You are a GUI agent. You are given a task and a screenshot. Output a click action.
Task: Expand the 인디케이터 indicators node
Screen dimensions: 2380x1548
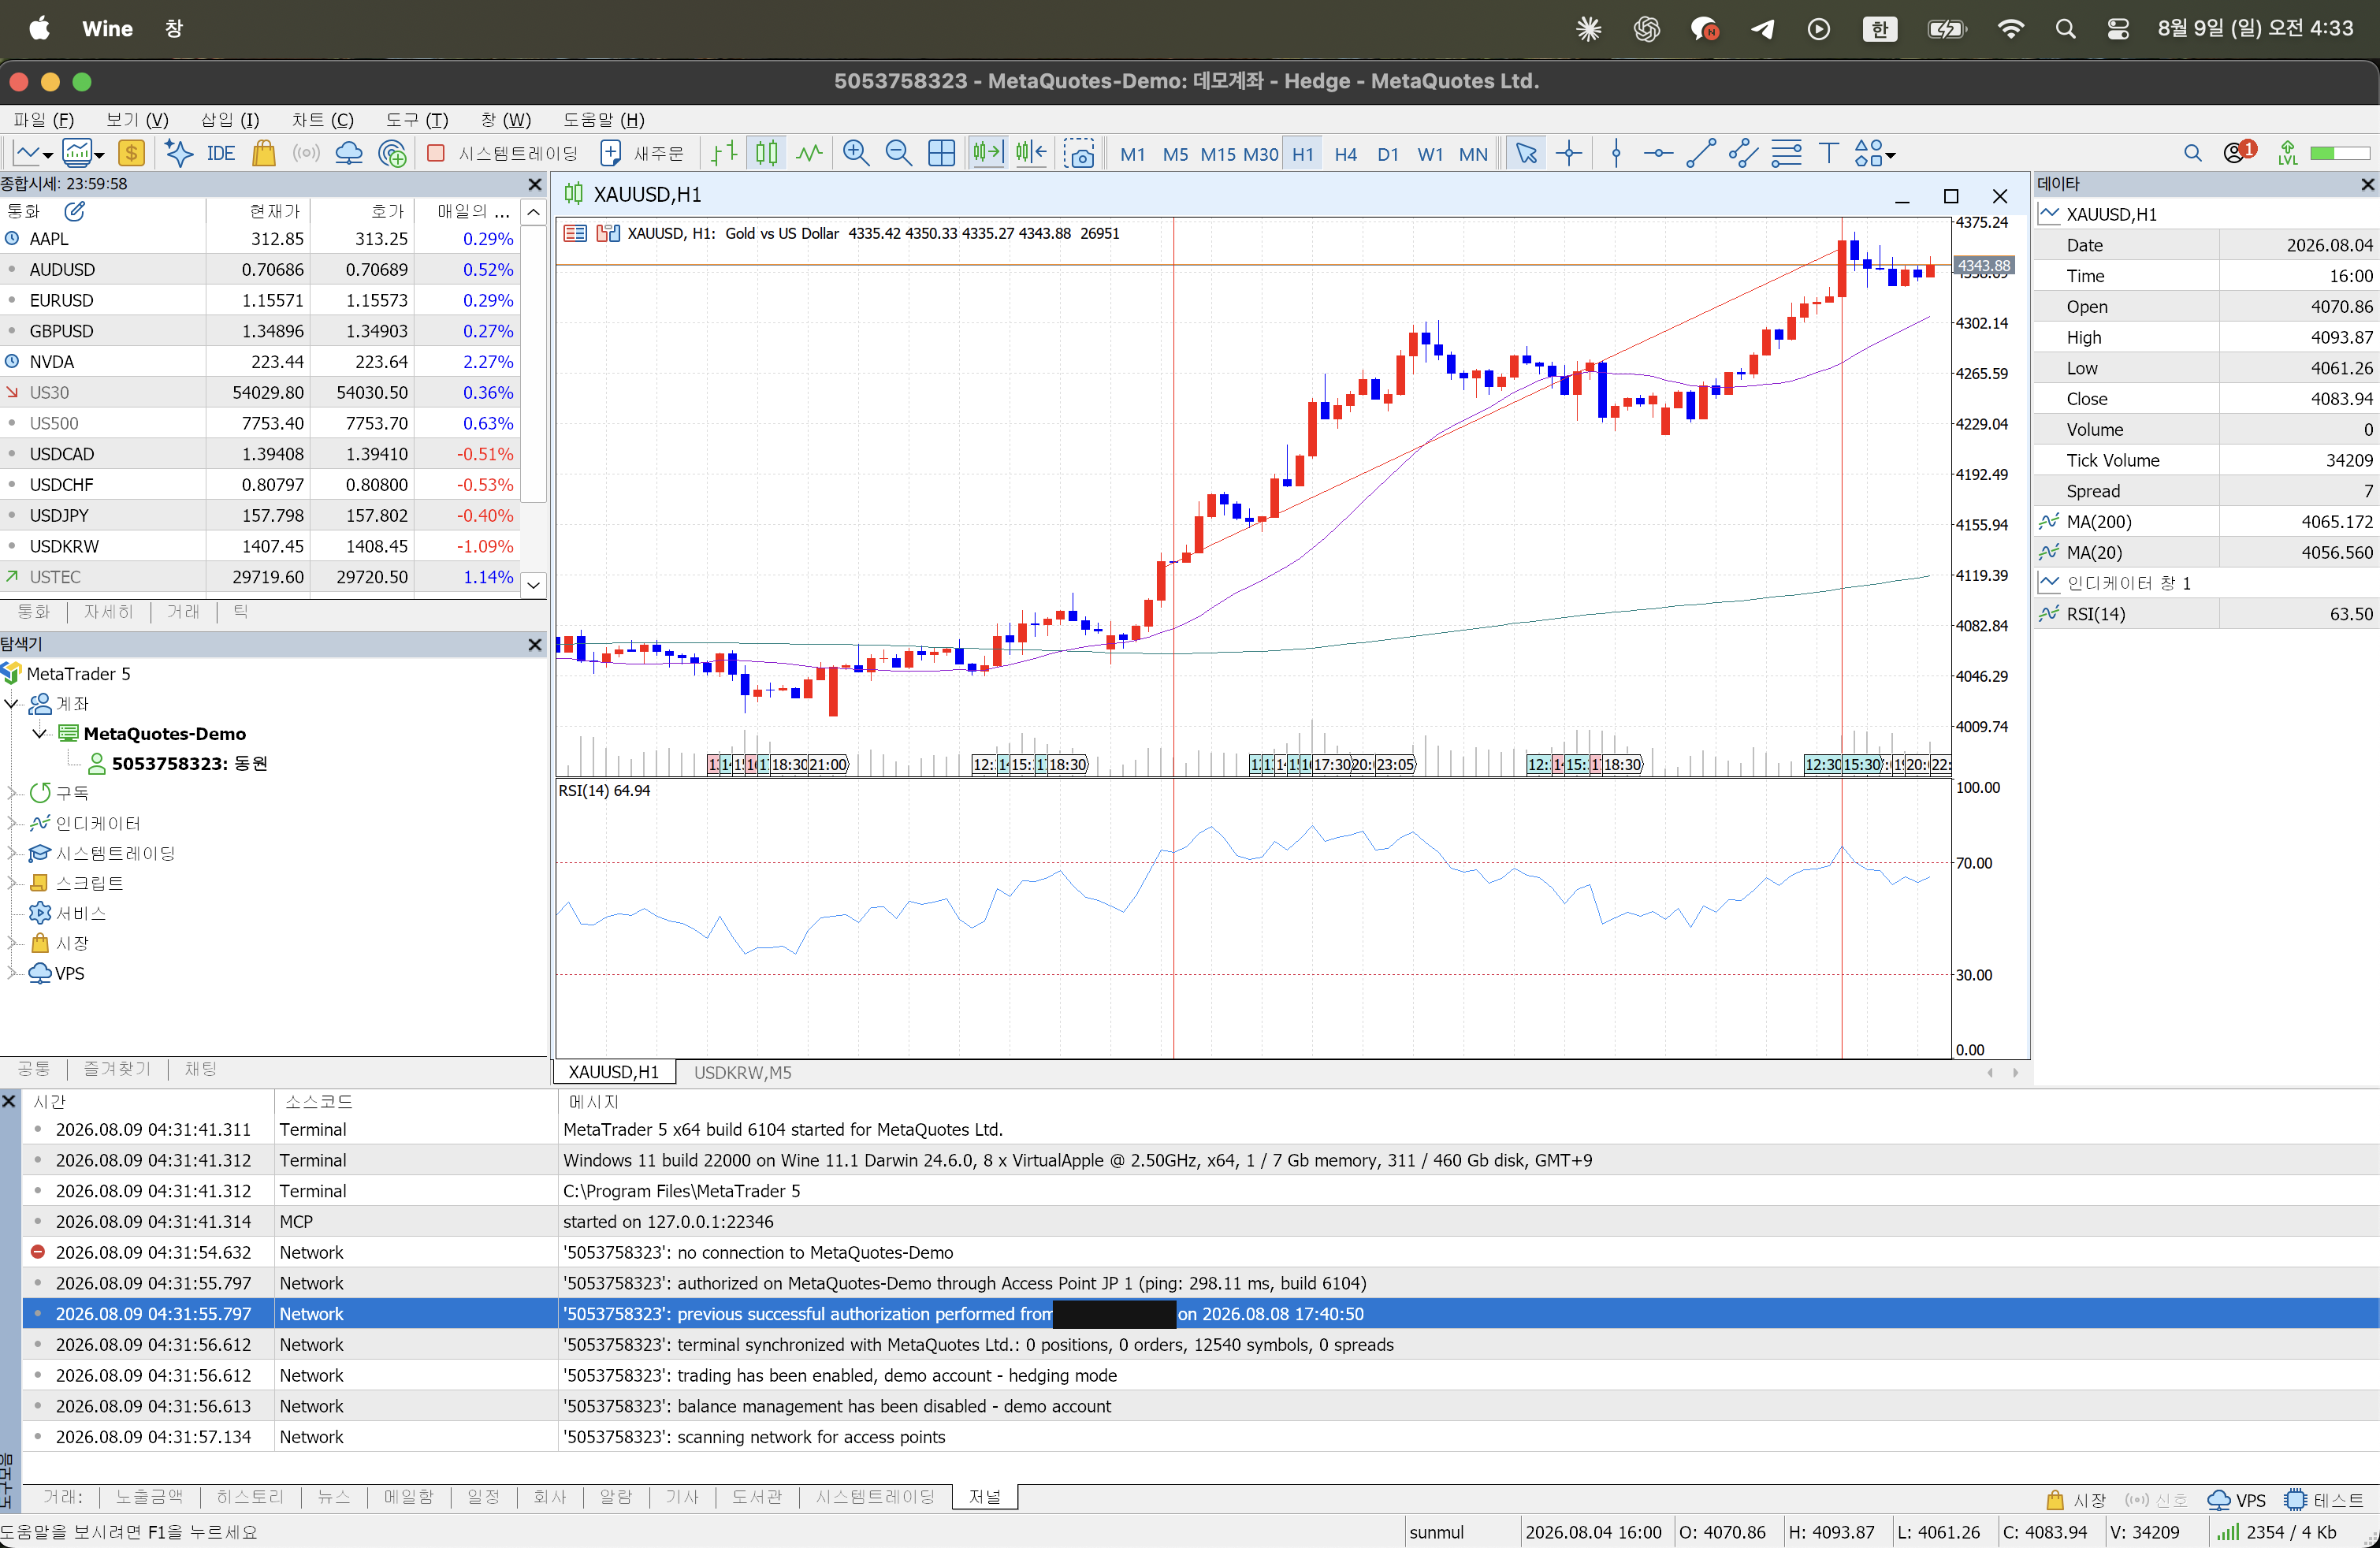(12, 823)
